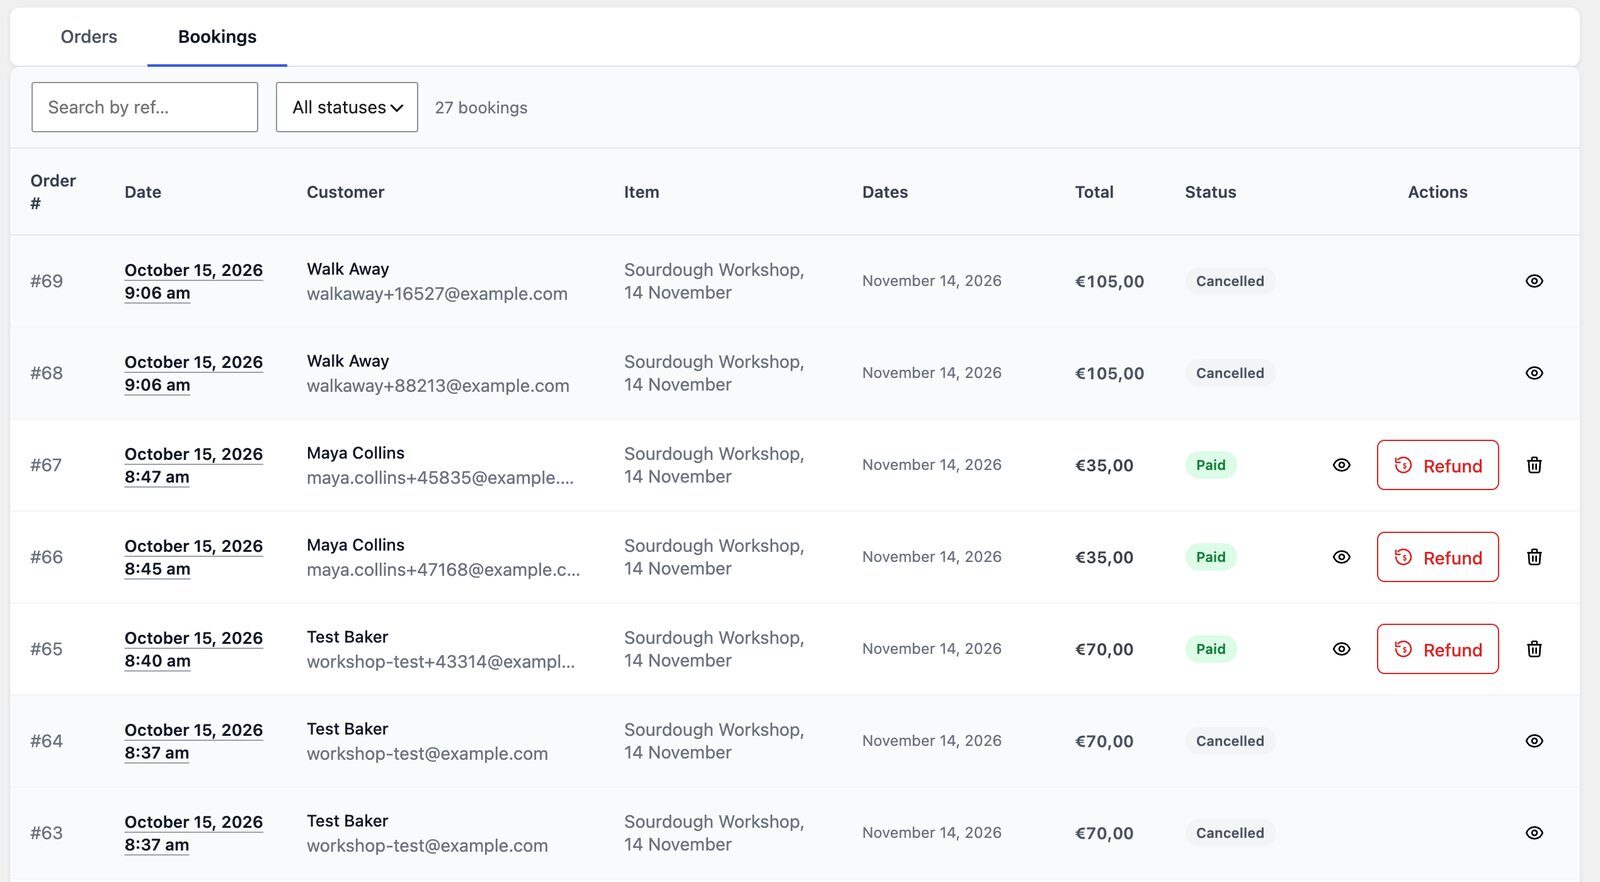This screenshot has width=1600, height=882.
Task: Switch to the Orders tab
Action: (x=89, y=37)
